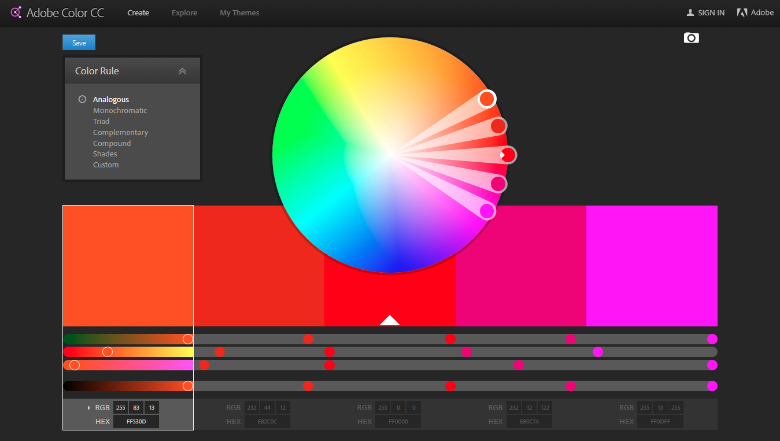Select the topmost color wheel handle
The image size is (780, 441).
487,98
